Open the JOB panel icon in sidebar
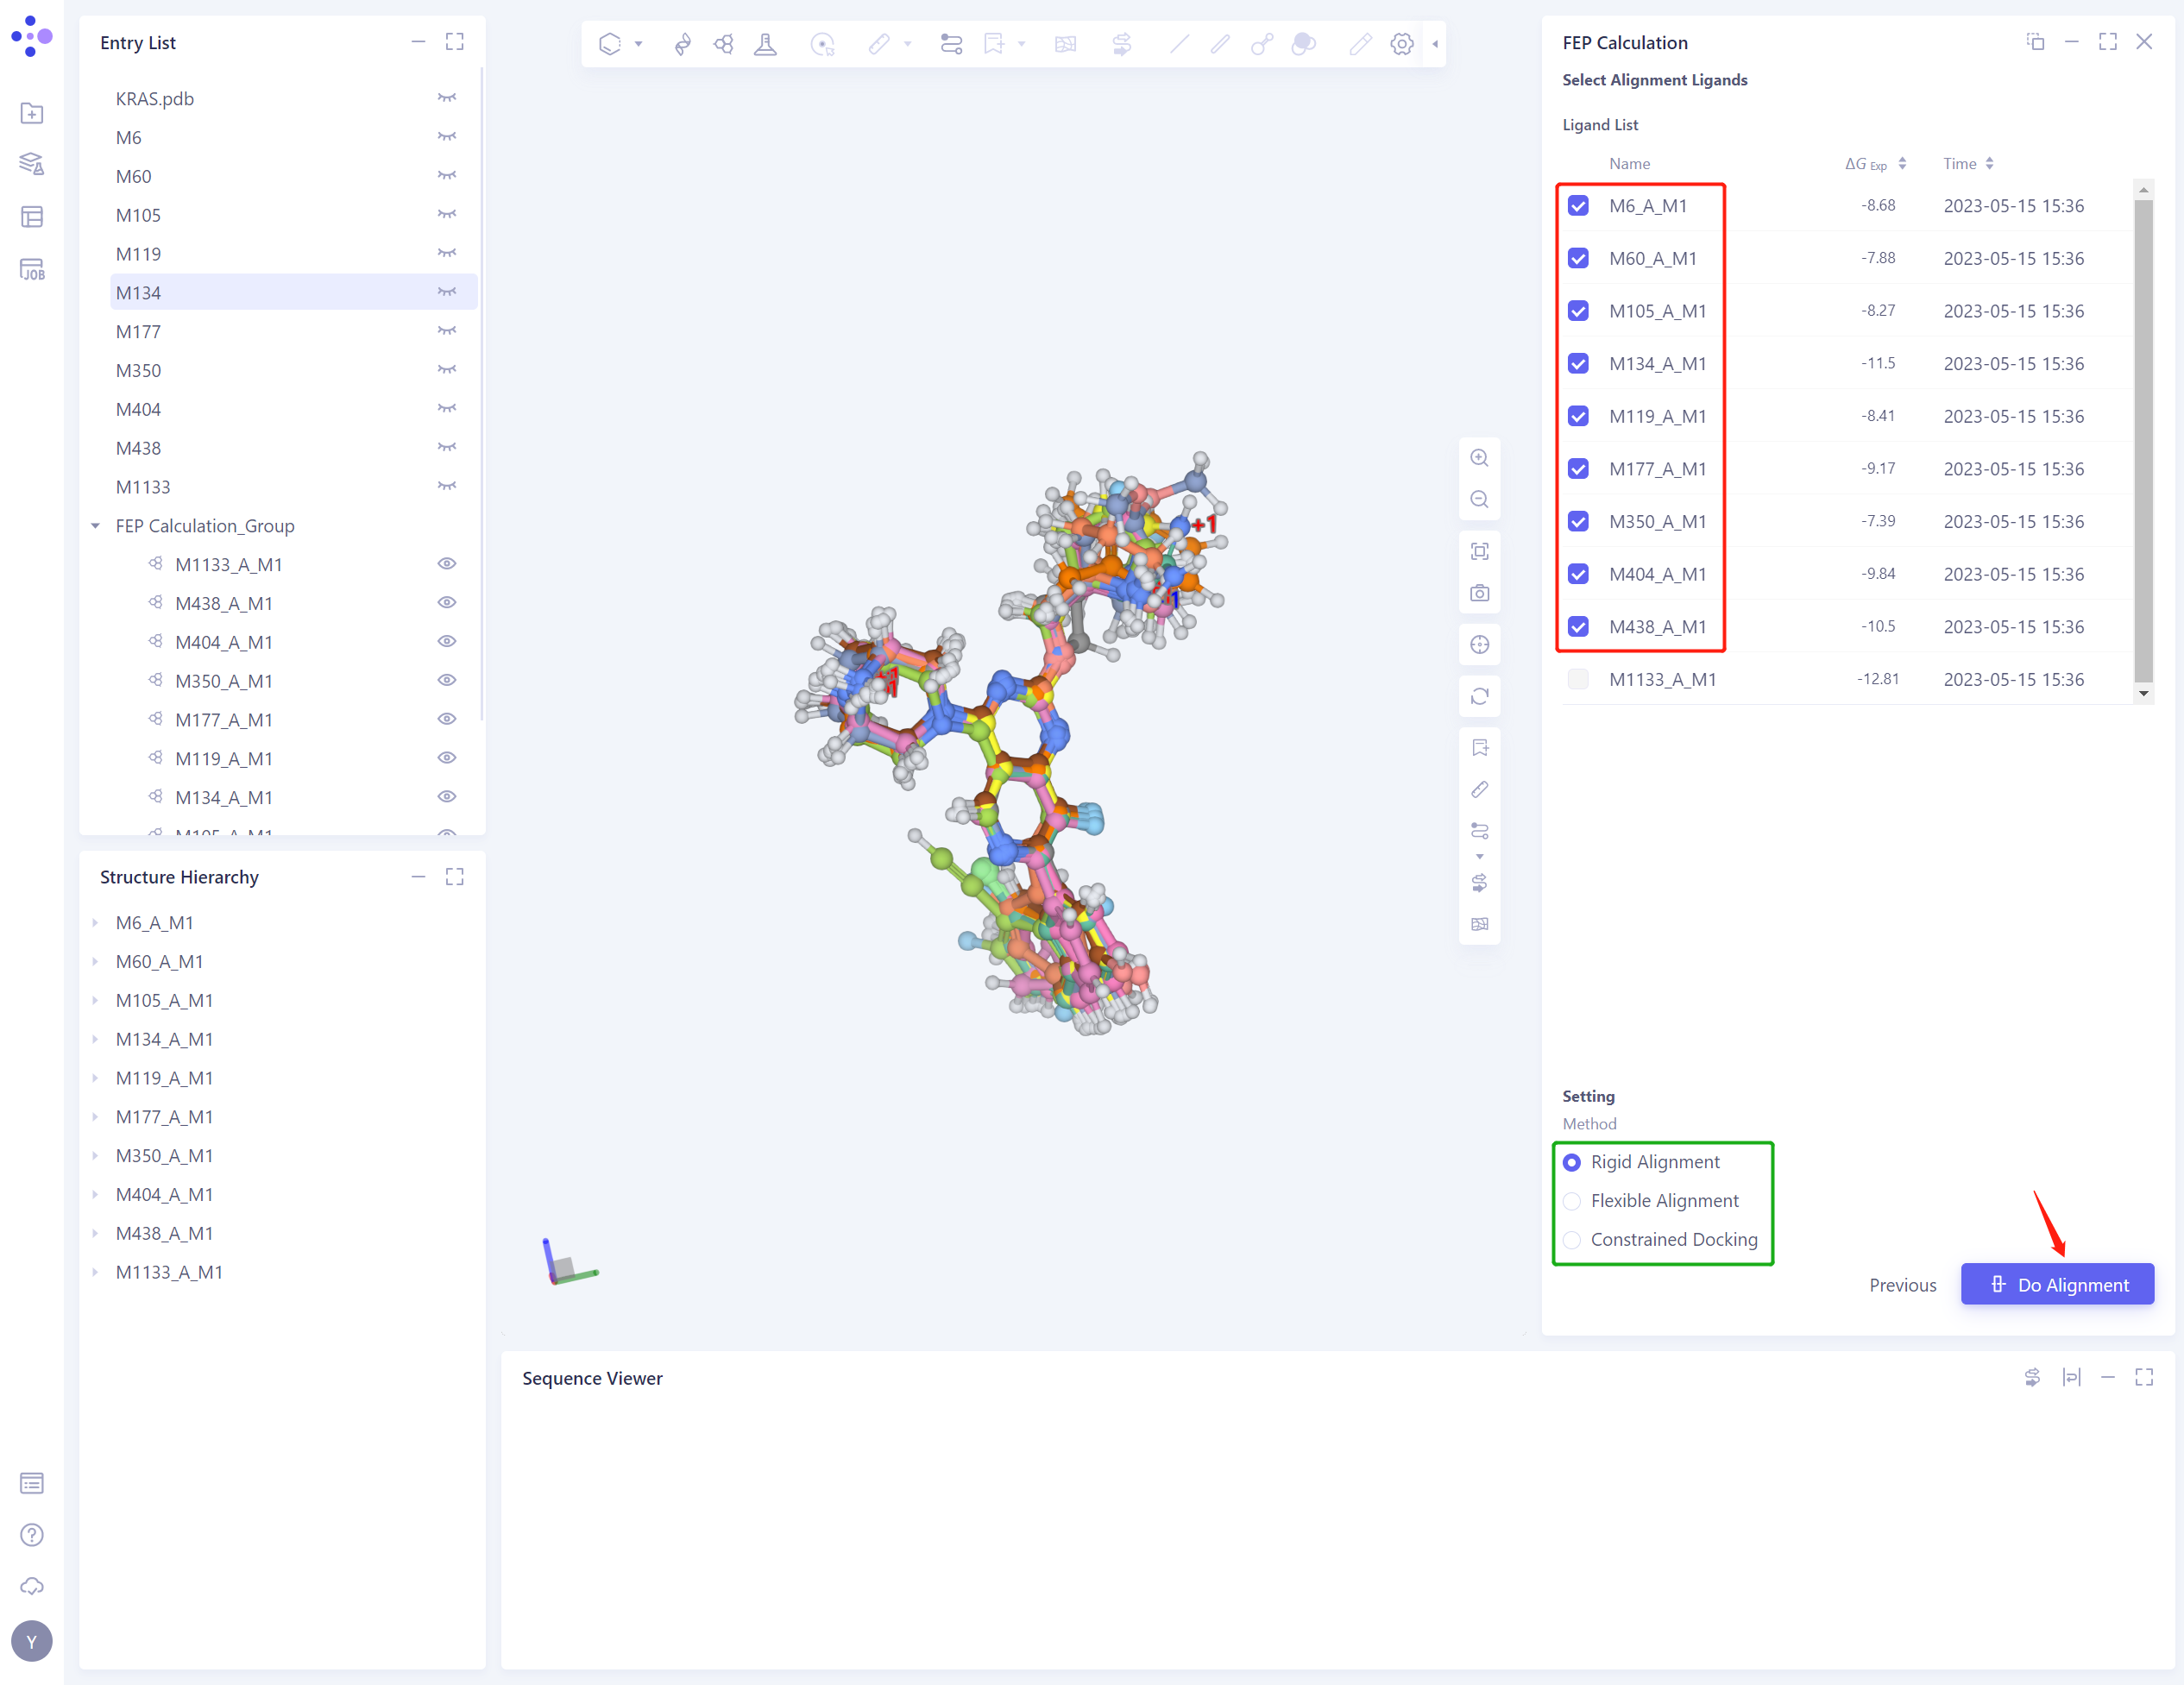Viewport: 2184px width, 1685px height. coord(32,269)
